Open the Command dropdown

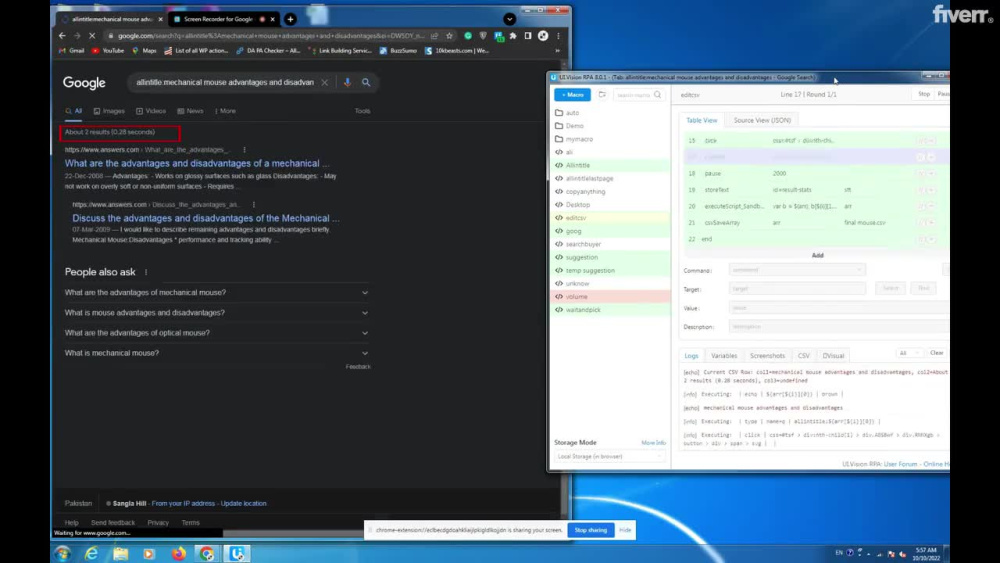coord(797,270)
